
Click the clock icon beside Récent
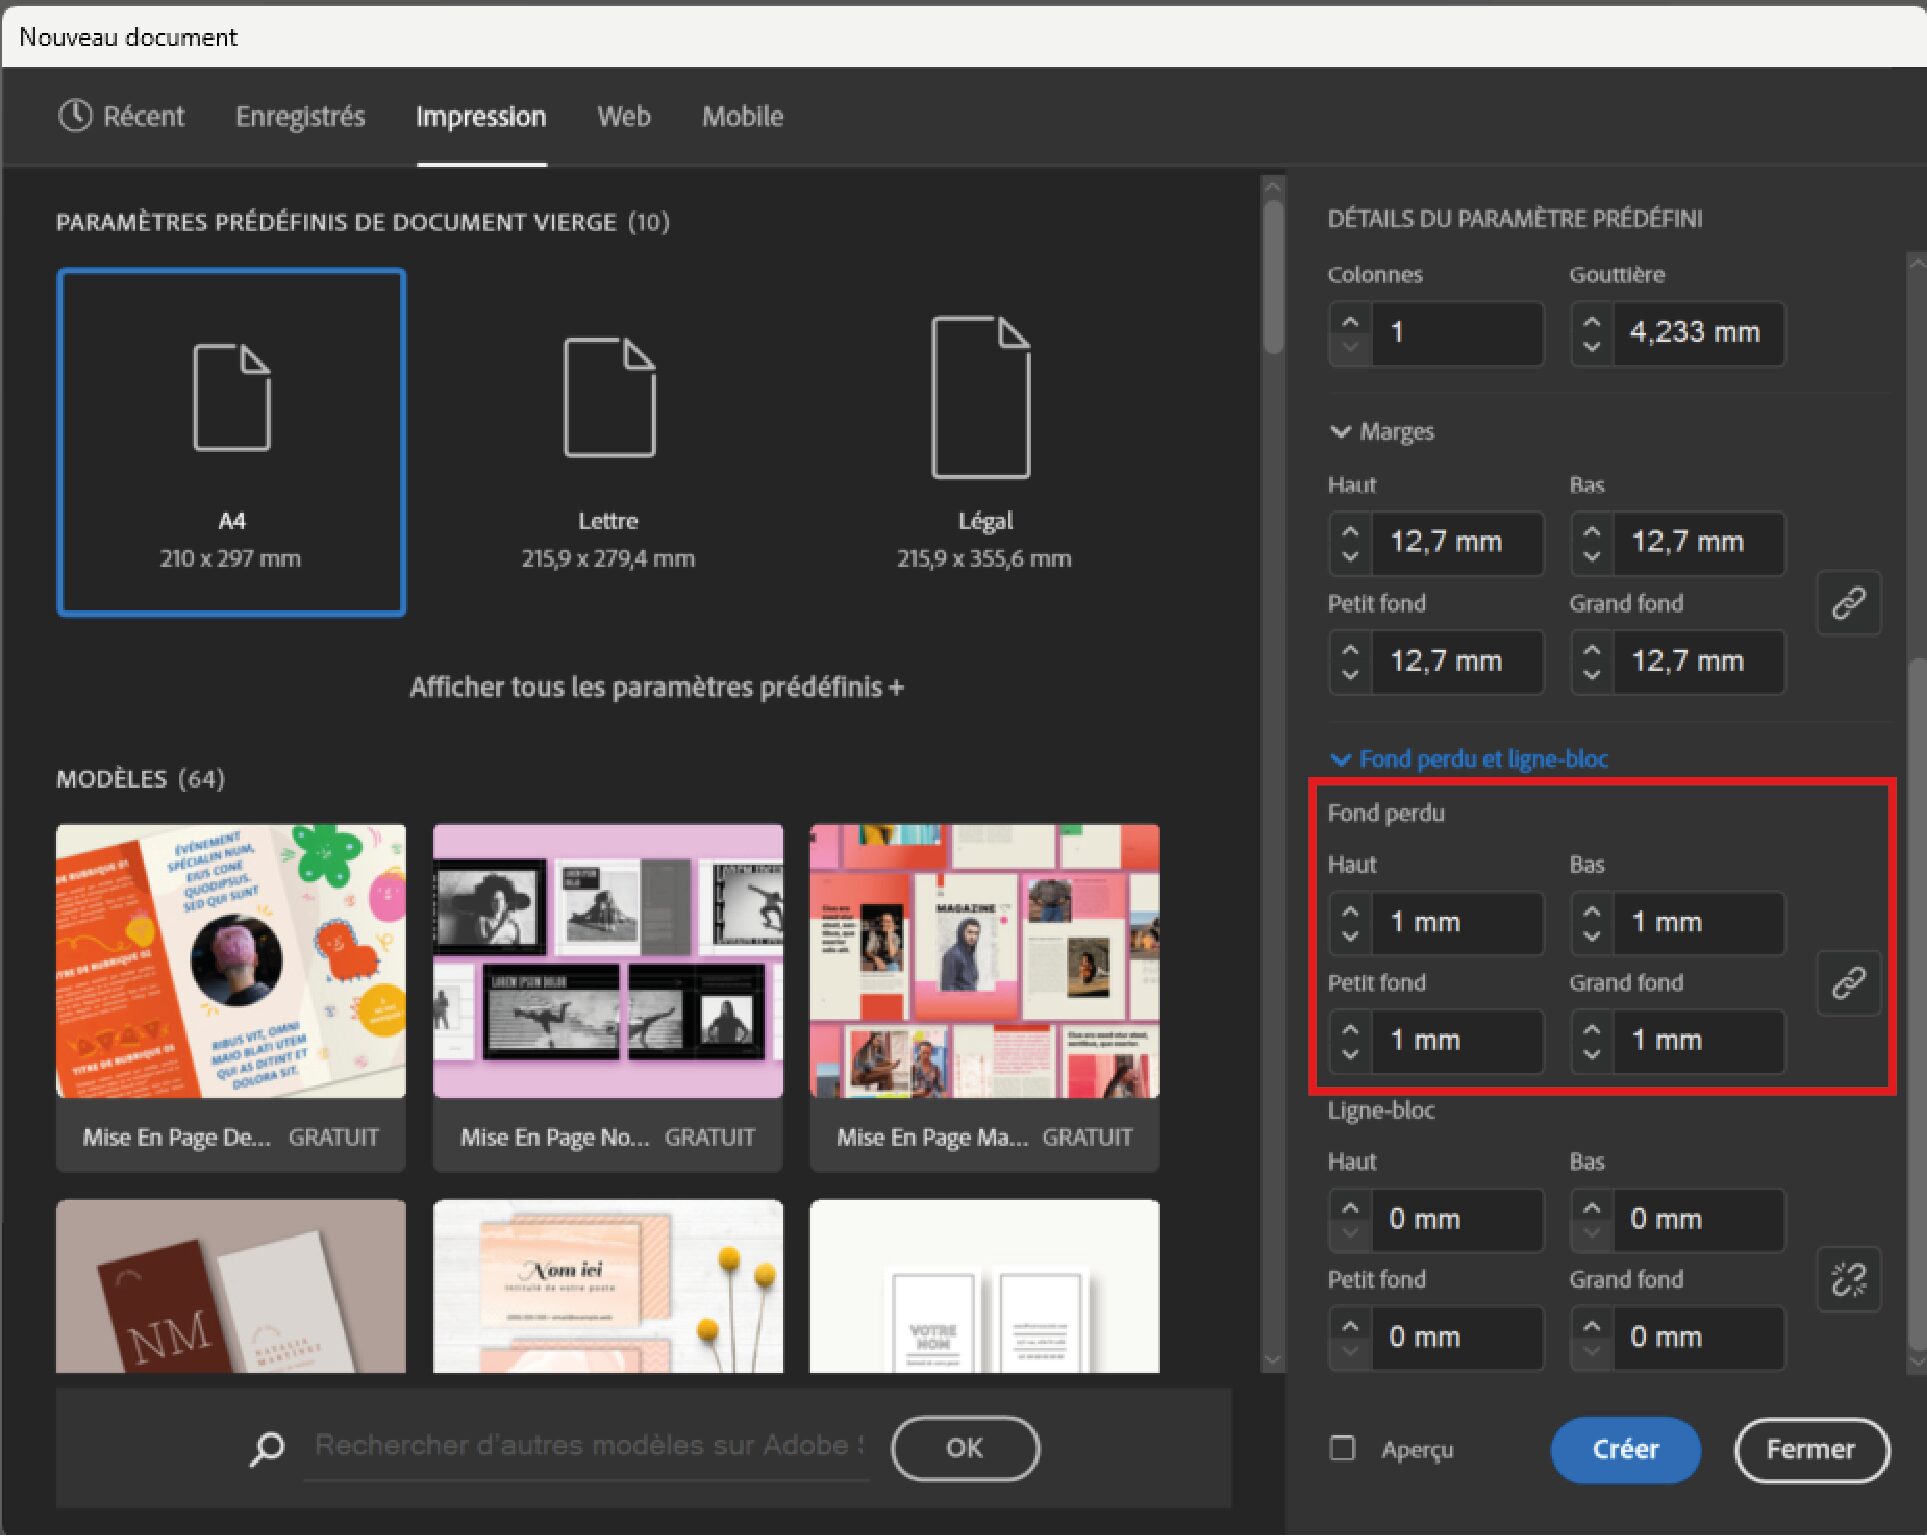tap(75, 116)
